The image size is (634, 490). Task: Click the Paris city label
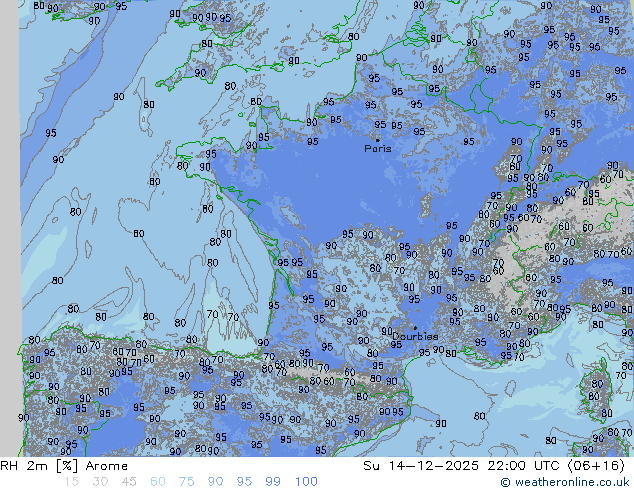click(378, 149)
